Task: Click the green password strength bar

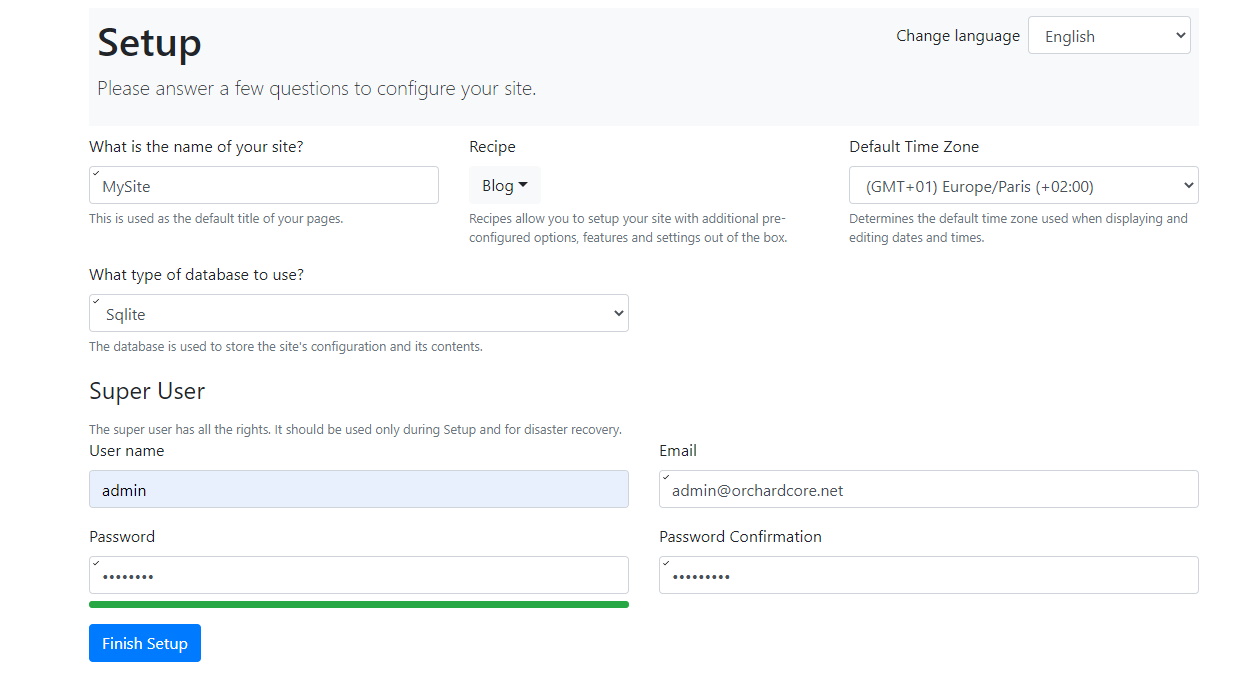Action: coord(359,604)
